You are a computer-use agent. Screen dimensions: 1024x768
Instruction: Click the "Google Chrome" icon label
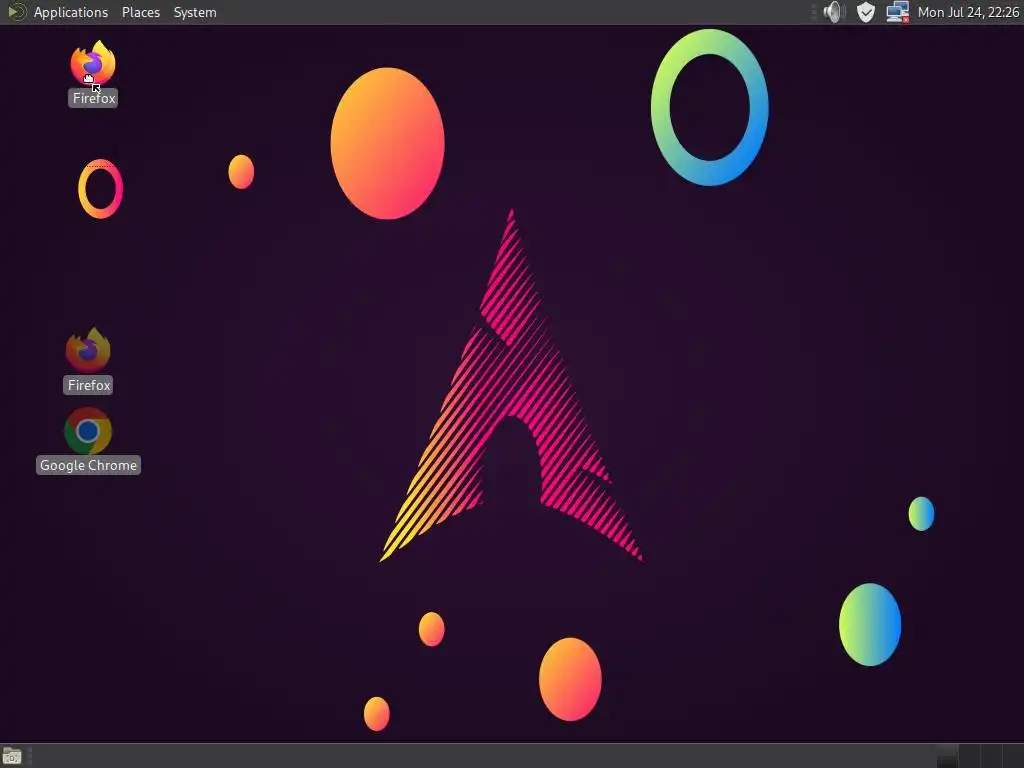tap(88, 465)
